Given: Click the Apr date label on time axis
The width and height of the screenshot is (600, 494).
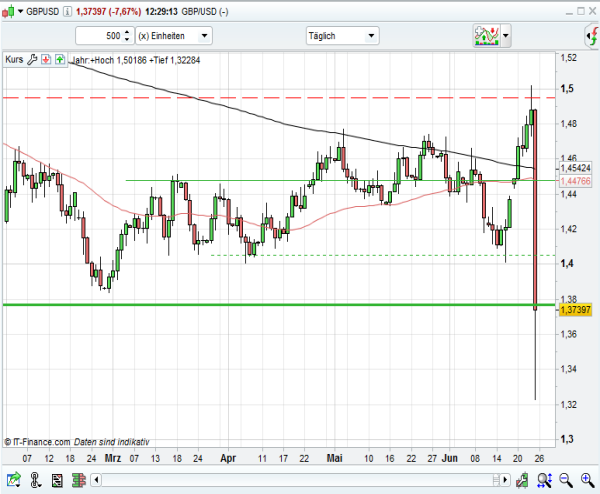Looking at the screenshot, I should (x=228, y=458).
